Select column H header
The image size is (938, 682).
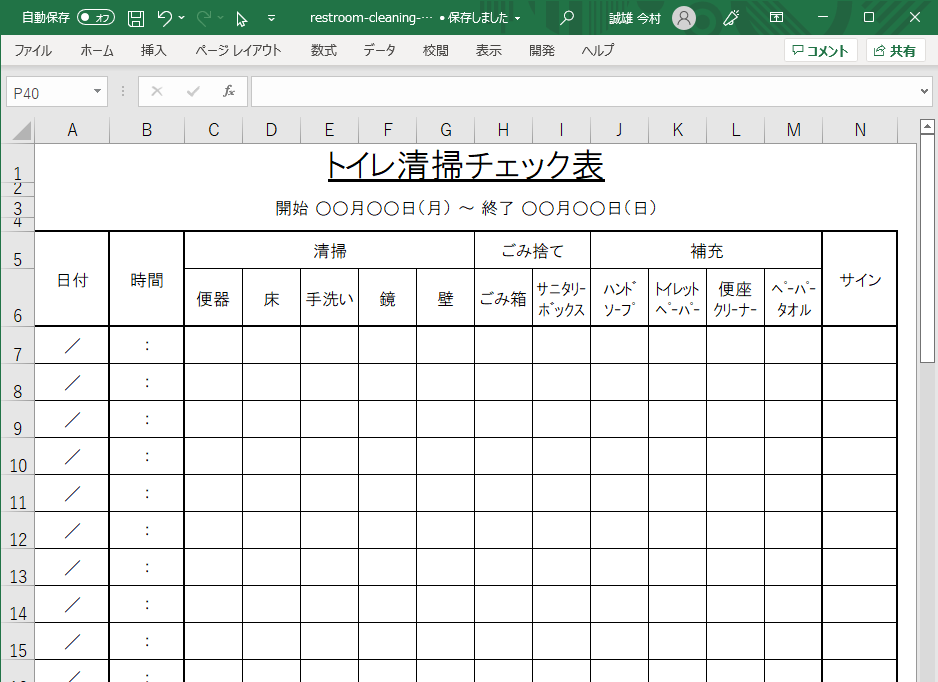pyautogui.click(x=503, y=129)
